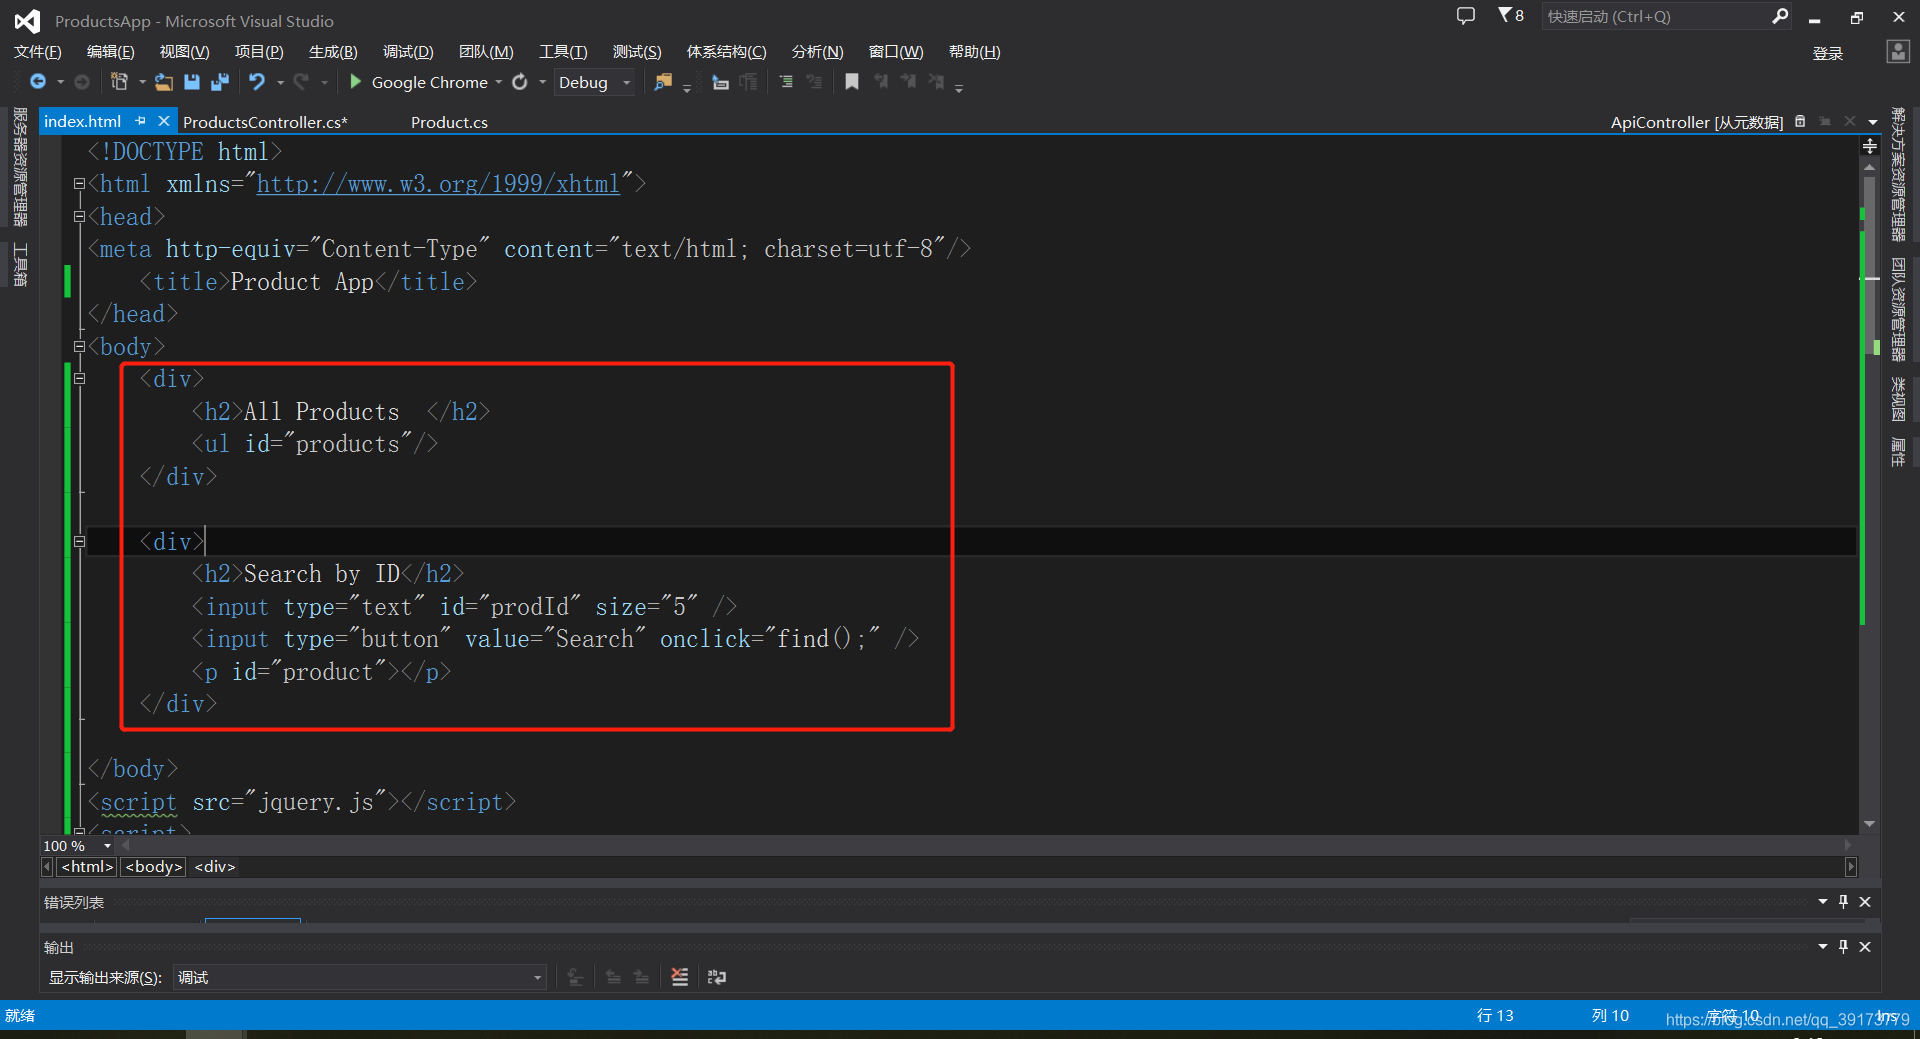The image size is (1920, 1039).
Task: Switch to the ProductsController.cs* tab
Action: (265, 122)
